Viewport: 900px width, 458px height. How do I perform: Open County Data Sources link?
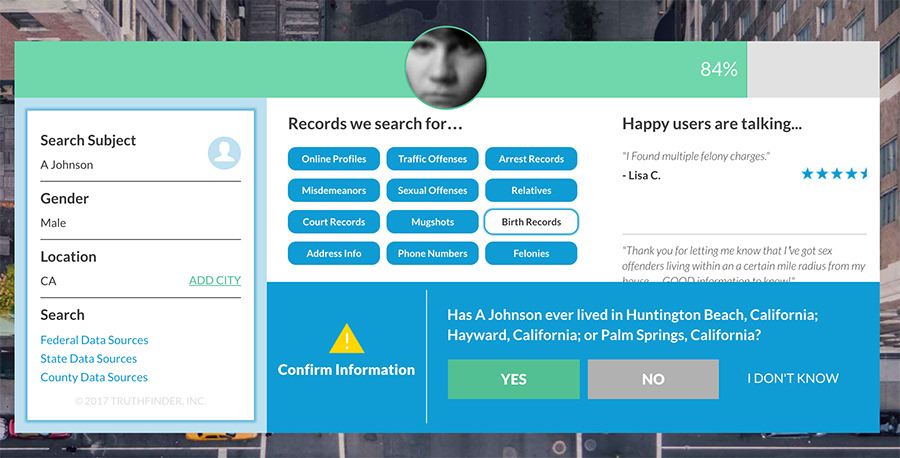click(94, 378)
